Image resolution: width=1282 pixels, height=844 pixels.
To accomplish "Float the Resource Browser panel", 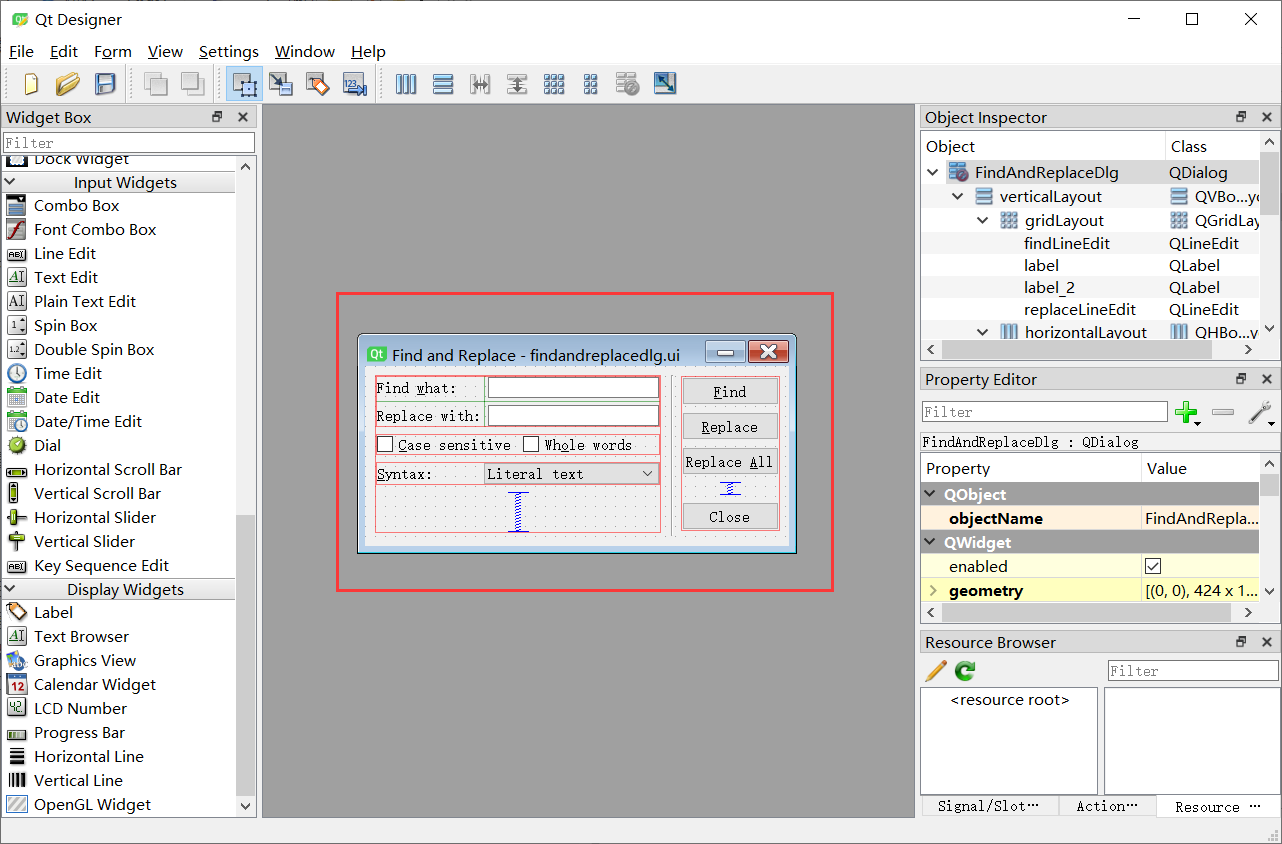I will (1241, 642).
